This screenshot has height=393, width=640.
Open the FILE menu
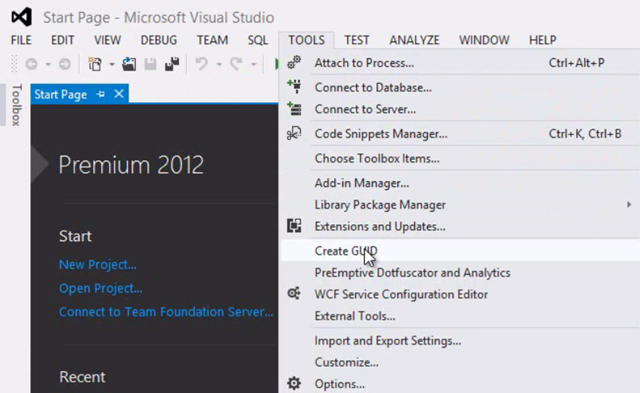[21, 40]
